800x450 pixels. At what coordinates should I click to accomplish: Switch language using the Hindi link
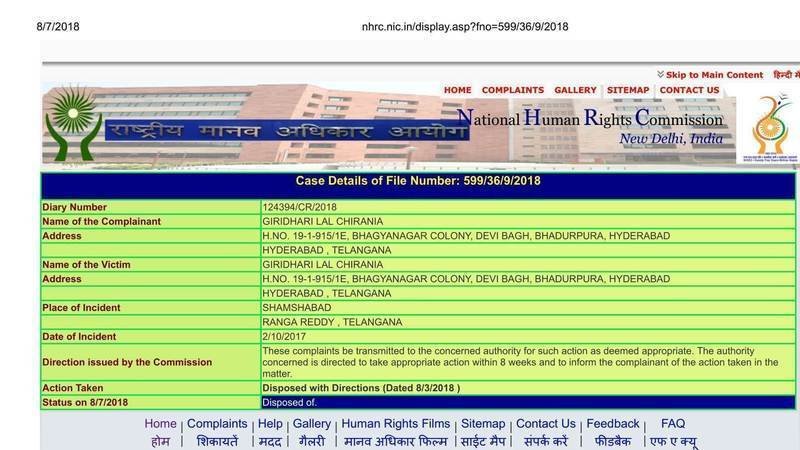coord(780,75)
